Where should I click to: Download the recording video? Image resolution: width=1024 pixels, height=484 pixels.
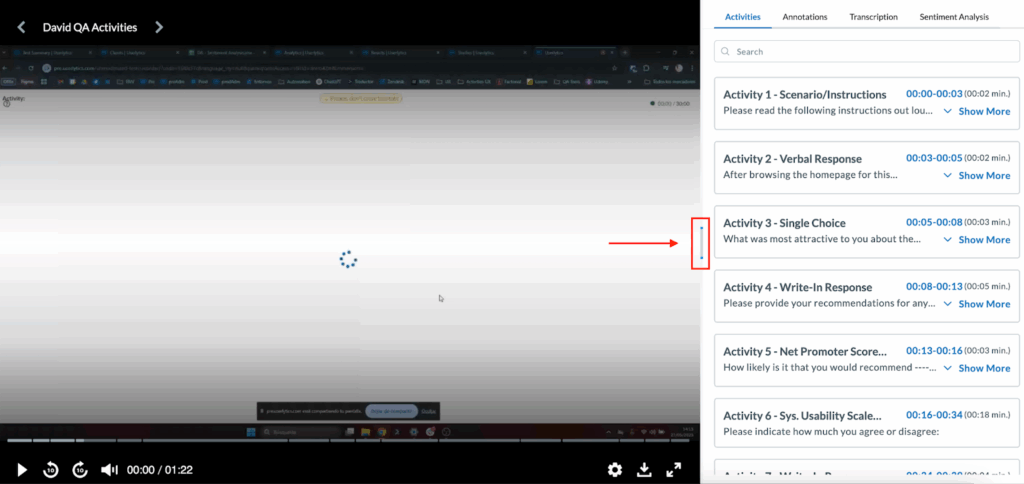[645, 469]
